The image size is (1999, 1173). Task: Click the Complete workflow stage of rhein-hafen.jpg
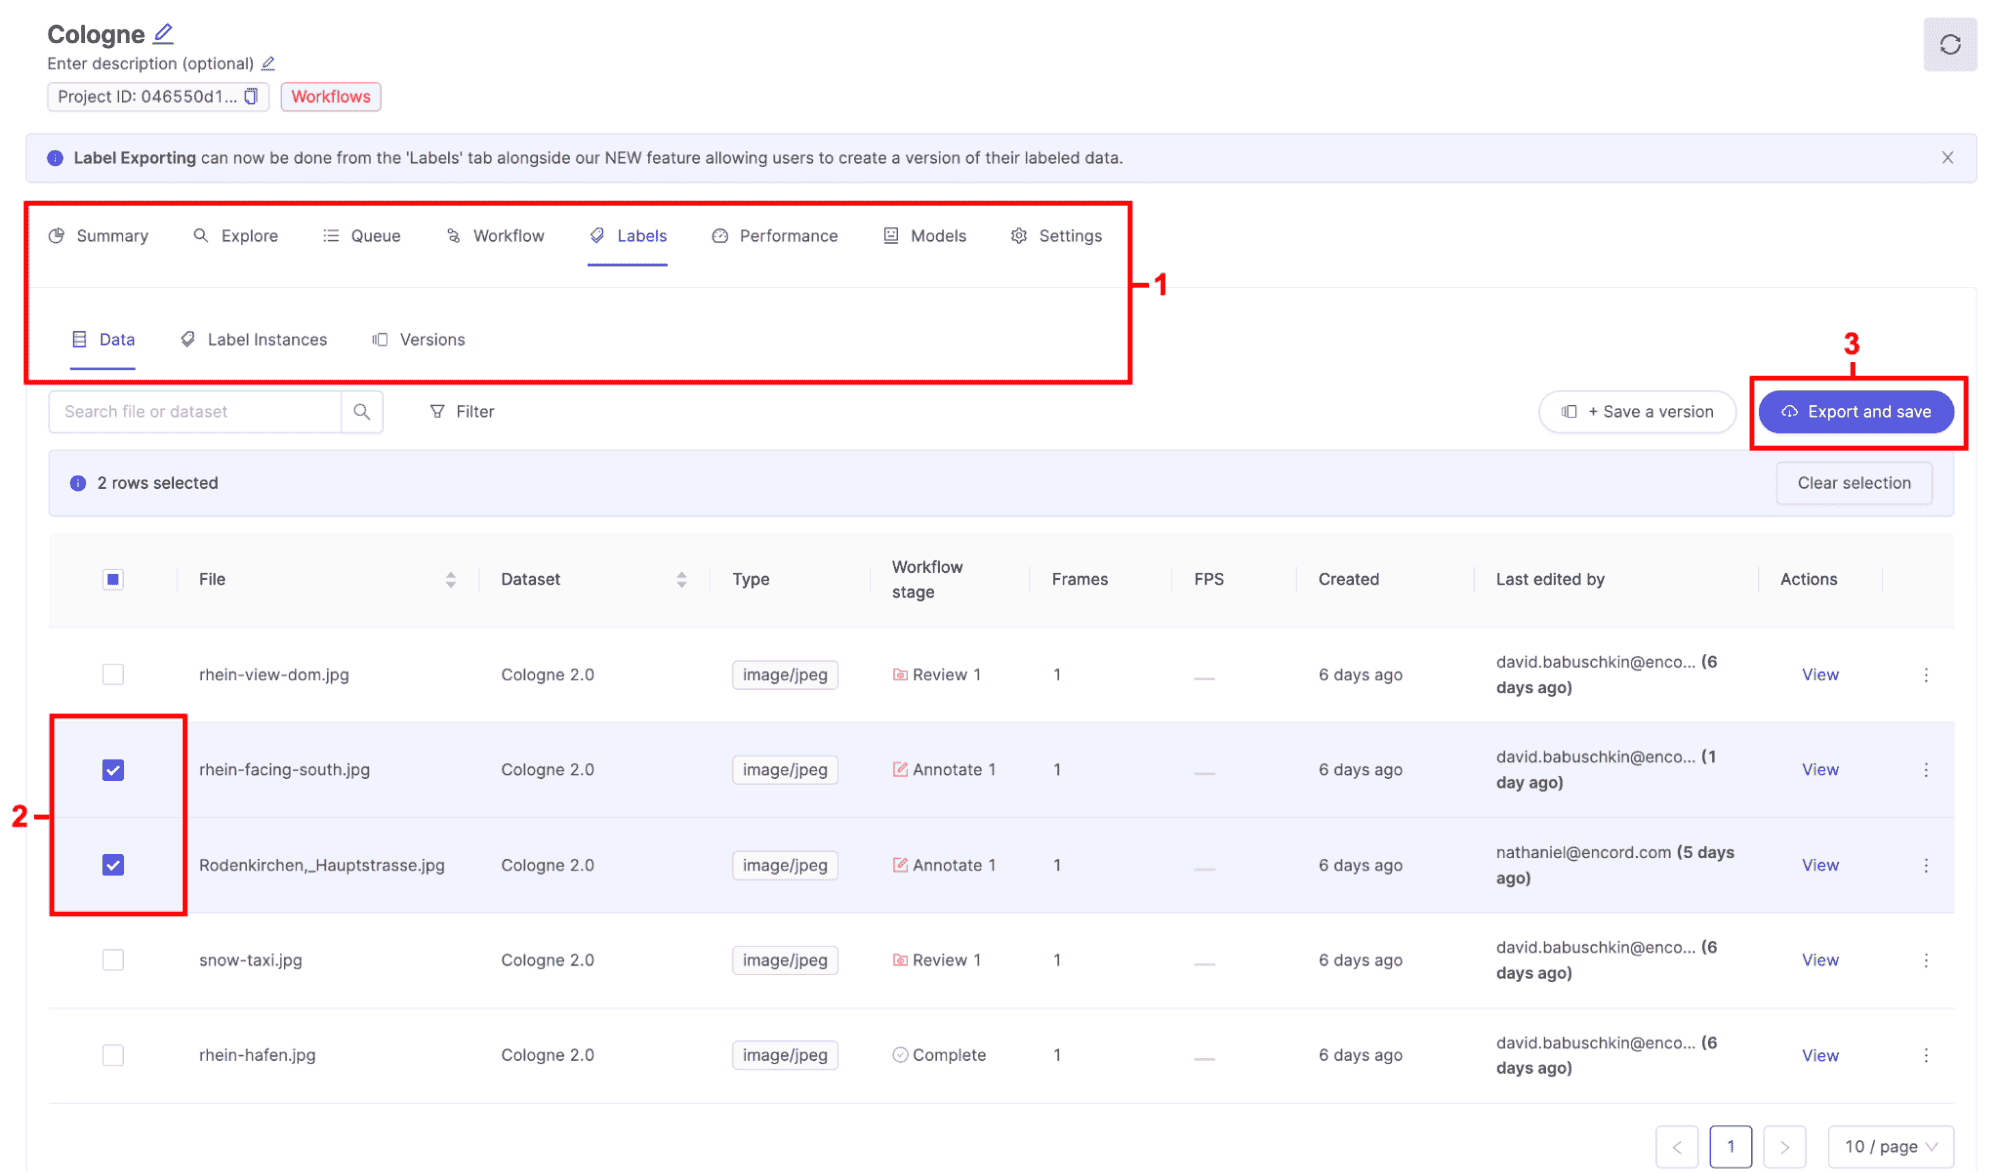939,1055
